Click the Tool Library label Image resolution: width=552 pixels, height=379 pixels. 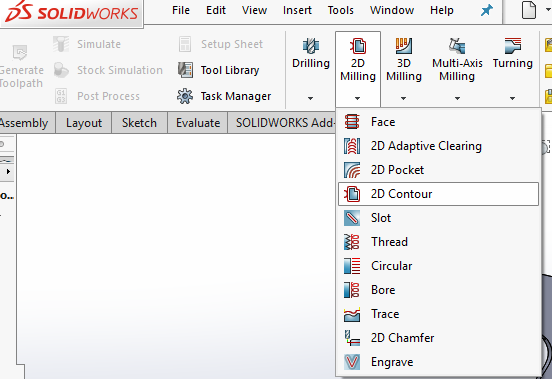[x=230, y=70]
